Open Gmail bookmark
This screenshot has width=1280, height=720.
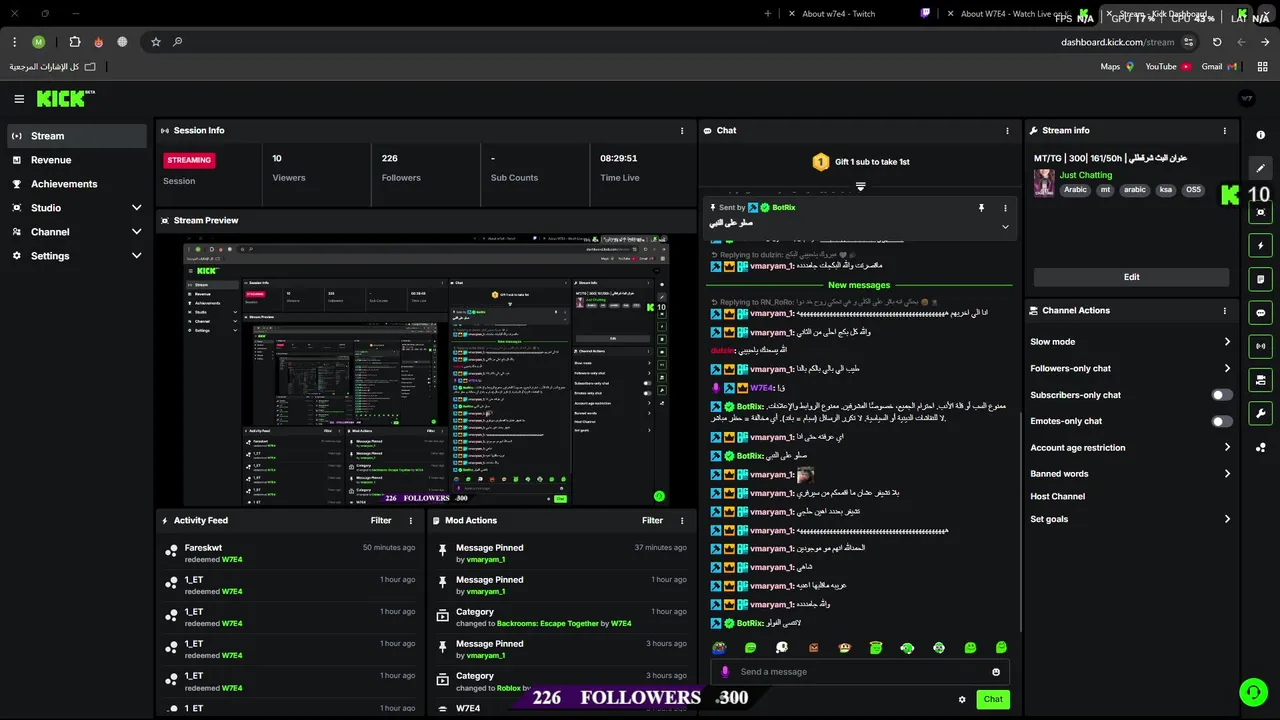(1220, 67)
